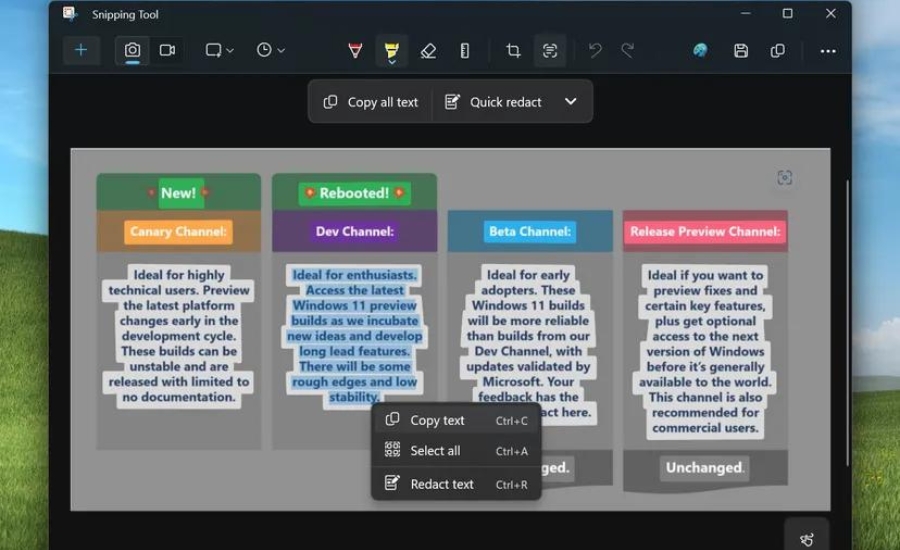Image resolution: width=900 pixels, height=550 pixels.
Task: Click the Edit in Paint icon
Action: pyautogui.click(x=700, y=51)
